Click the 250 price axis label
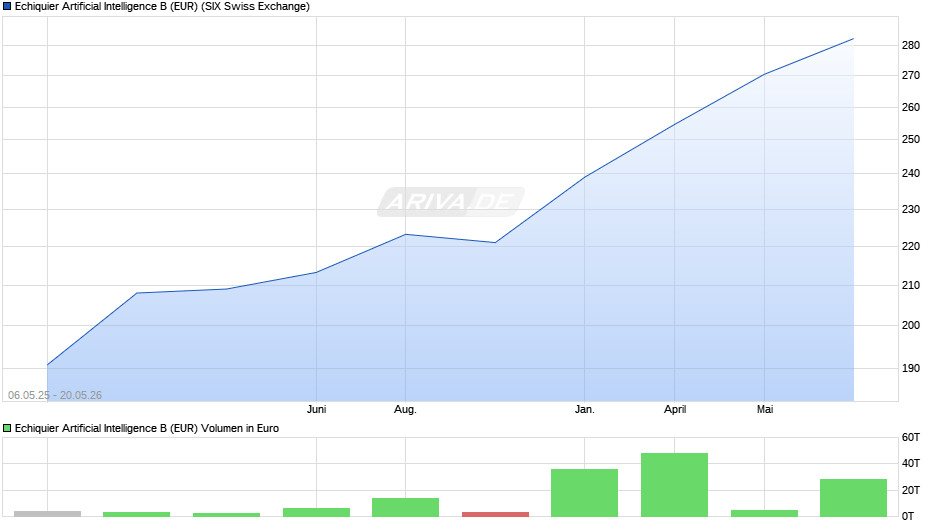Image resolution: width=940 pixels, height=526 pixels. click(911, 139)
